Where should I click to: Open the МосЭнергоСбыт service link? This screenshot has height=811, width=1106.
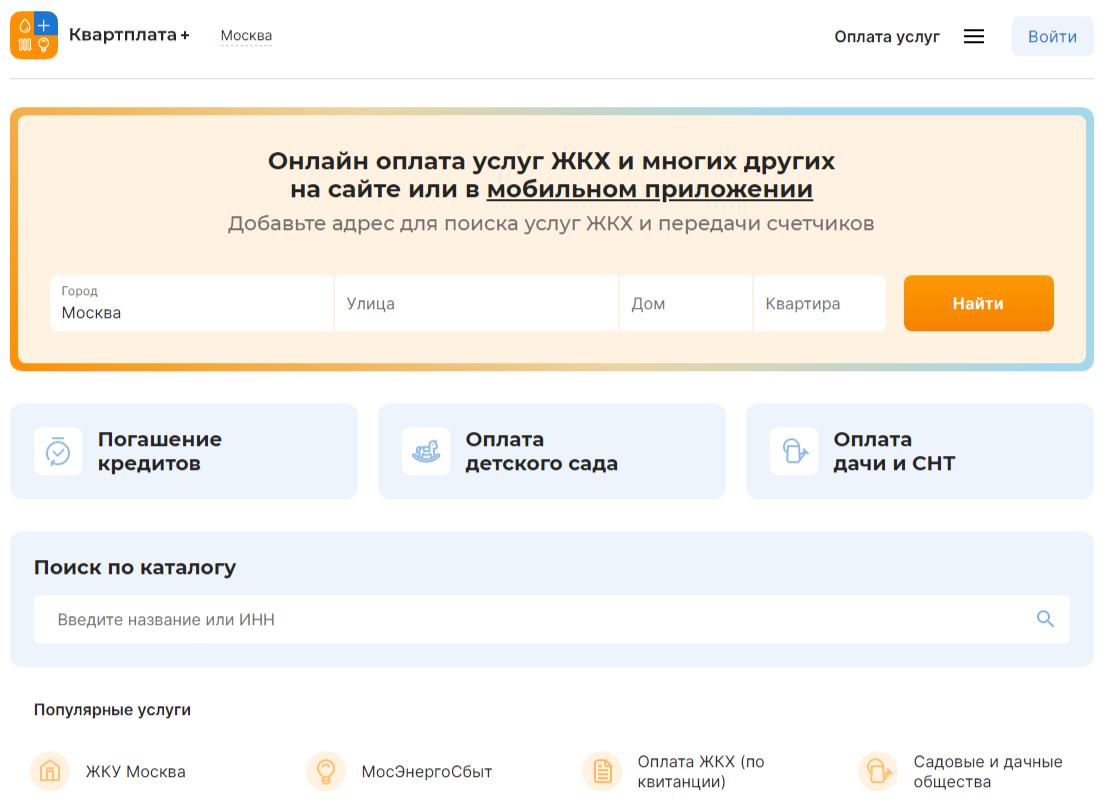pyautogui.click(x=427, y=772)
